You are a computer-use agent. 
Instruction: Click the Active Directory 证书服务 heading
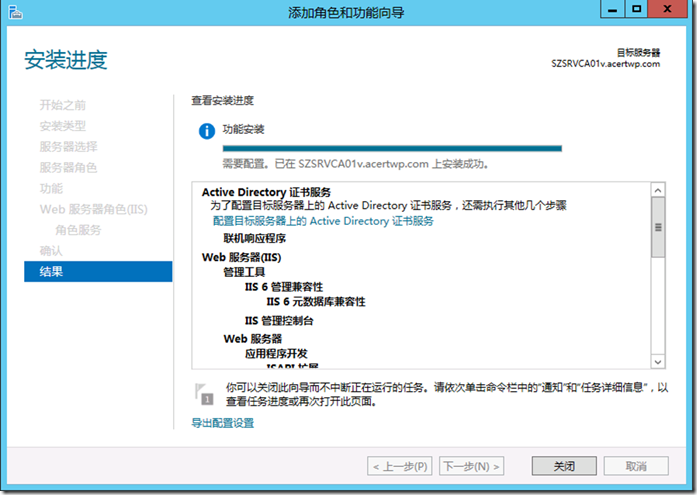[x=266, y=192]
